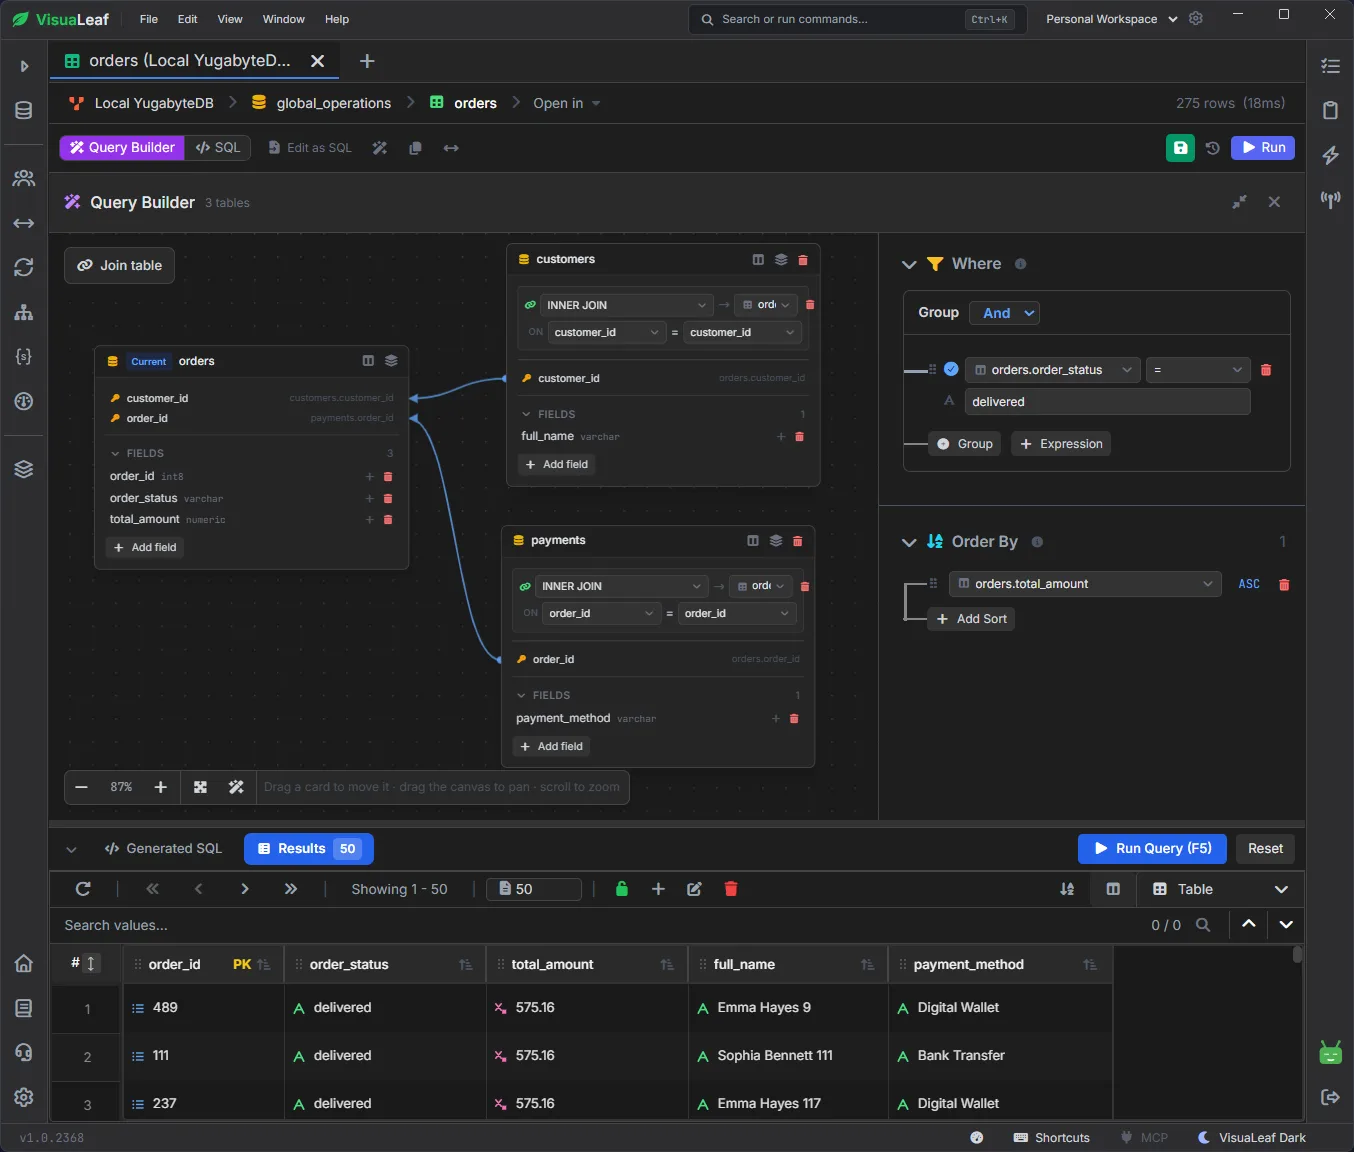Viewport: 1354px width, 1152px height.
Task: Click the refresh results icon
Action: pos(83,889)
